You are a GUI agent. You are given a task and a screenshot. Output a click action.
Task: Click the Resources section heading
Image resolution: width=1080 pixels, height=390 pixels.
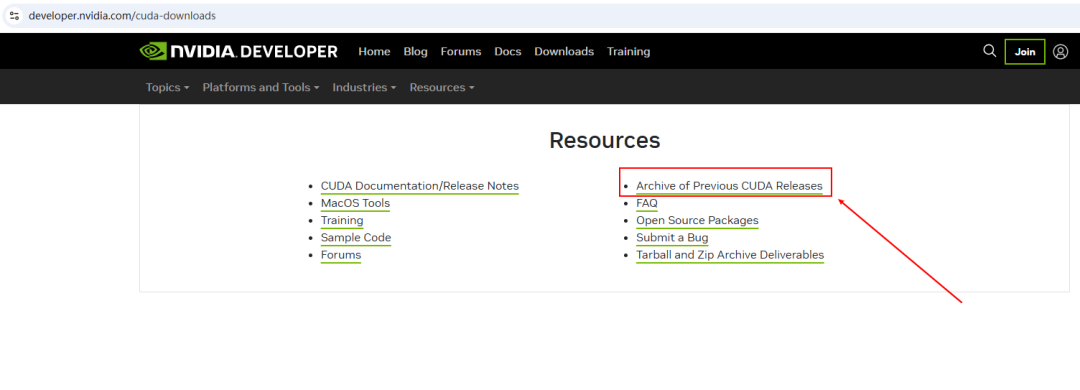click(x=605, y=141)
